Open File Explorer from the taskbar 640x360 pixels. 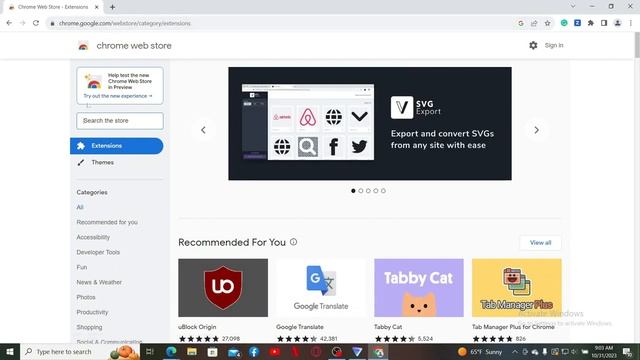pos(192,351)
